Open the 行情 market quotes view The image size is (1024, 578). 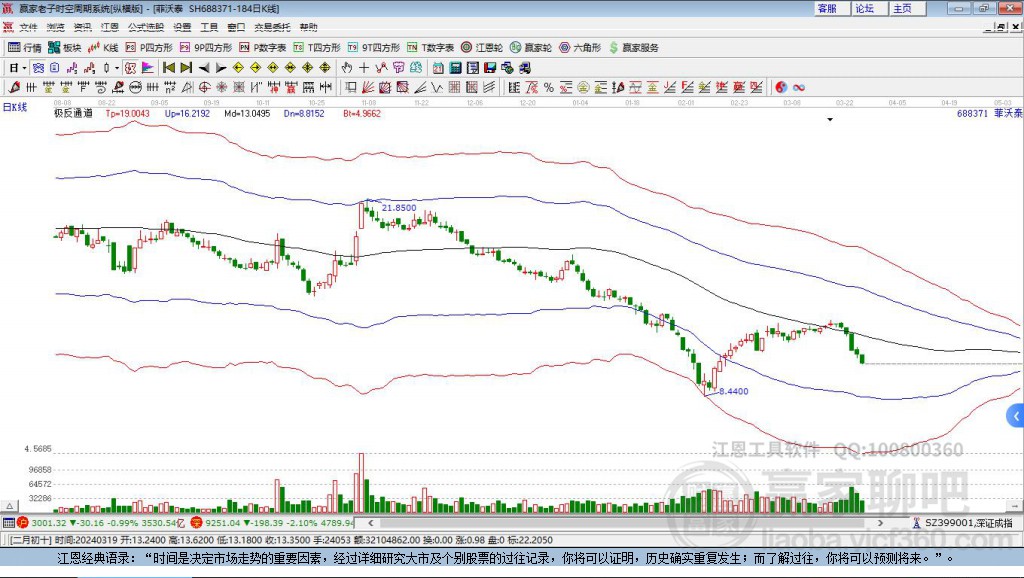pos(25,48)
